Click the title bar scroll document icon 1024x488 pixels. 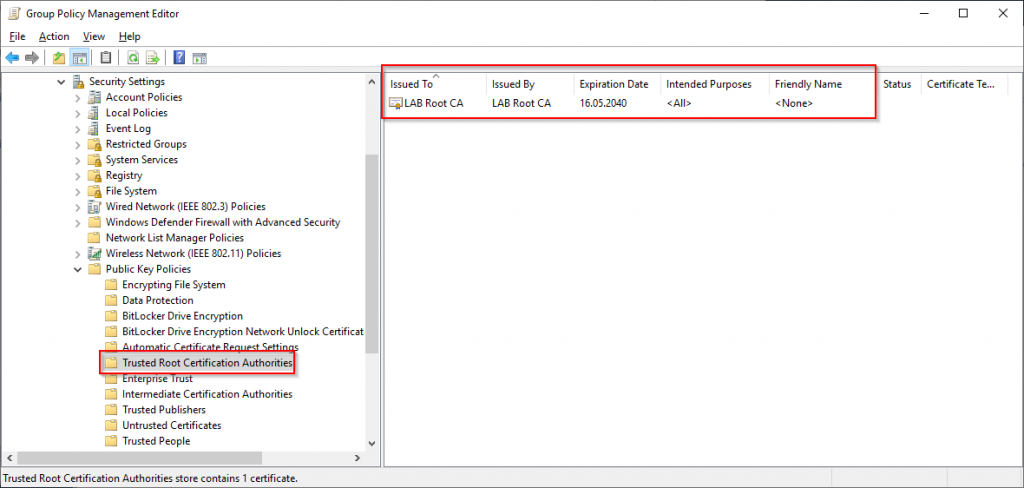pos(13,14)
